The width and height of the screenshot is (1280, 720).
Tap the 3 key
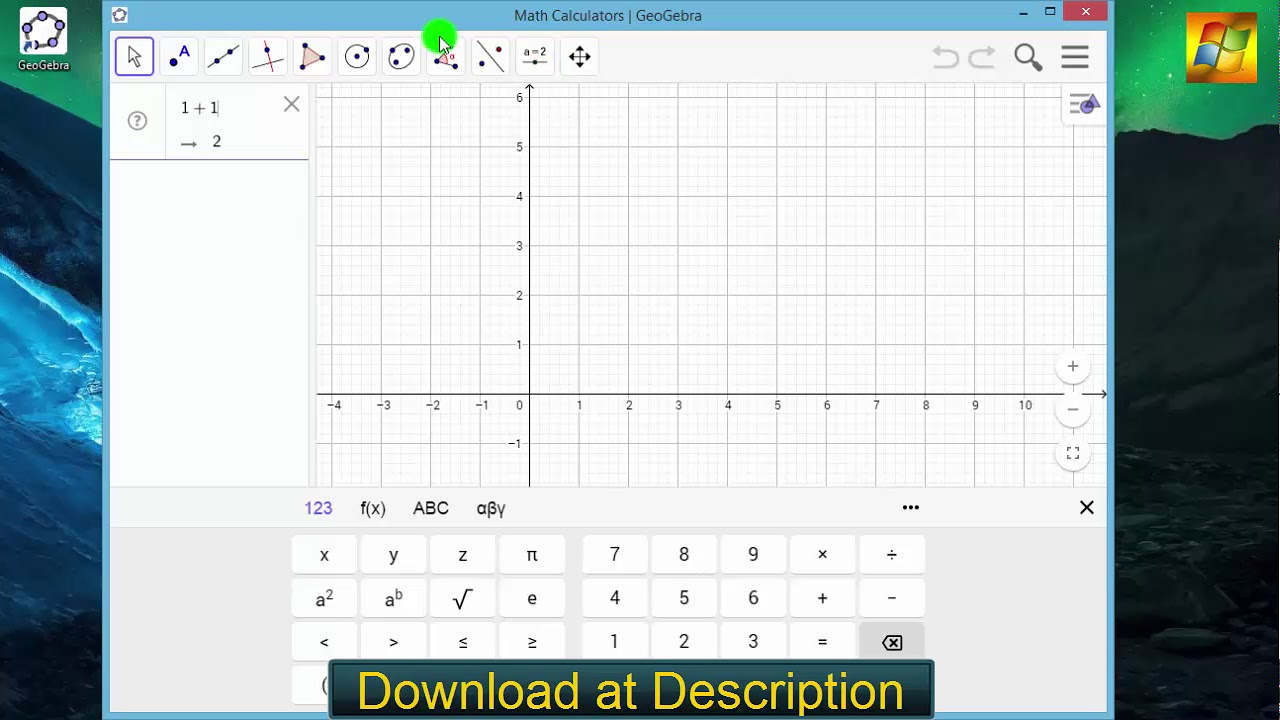pyautogui.click(x=753, y=642)
